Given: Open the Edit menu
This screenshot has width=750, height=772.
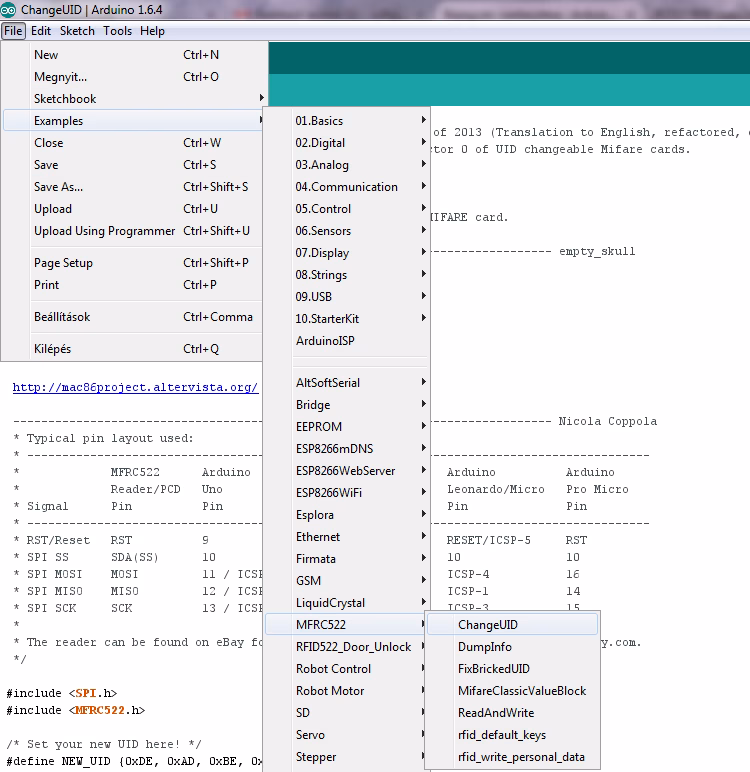Looking at the screenshot, I should [x=40, y=31].
